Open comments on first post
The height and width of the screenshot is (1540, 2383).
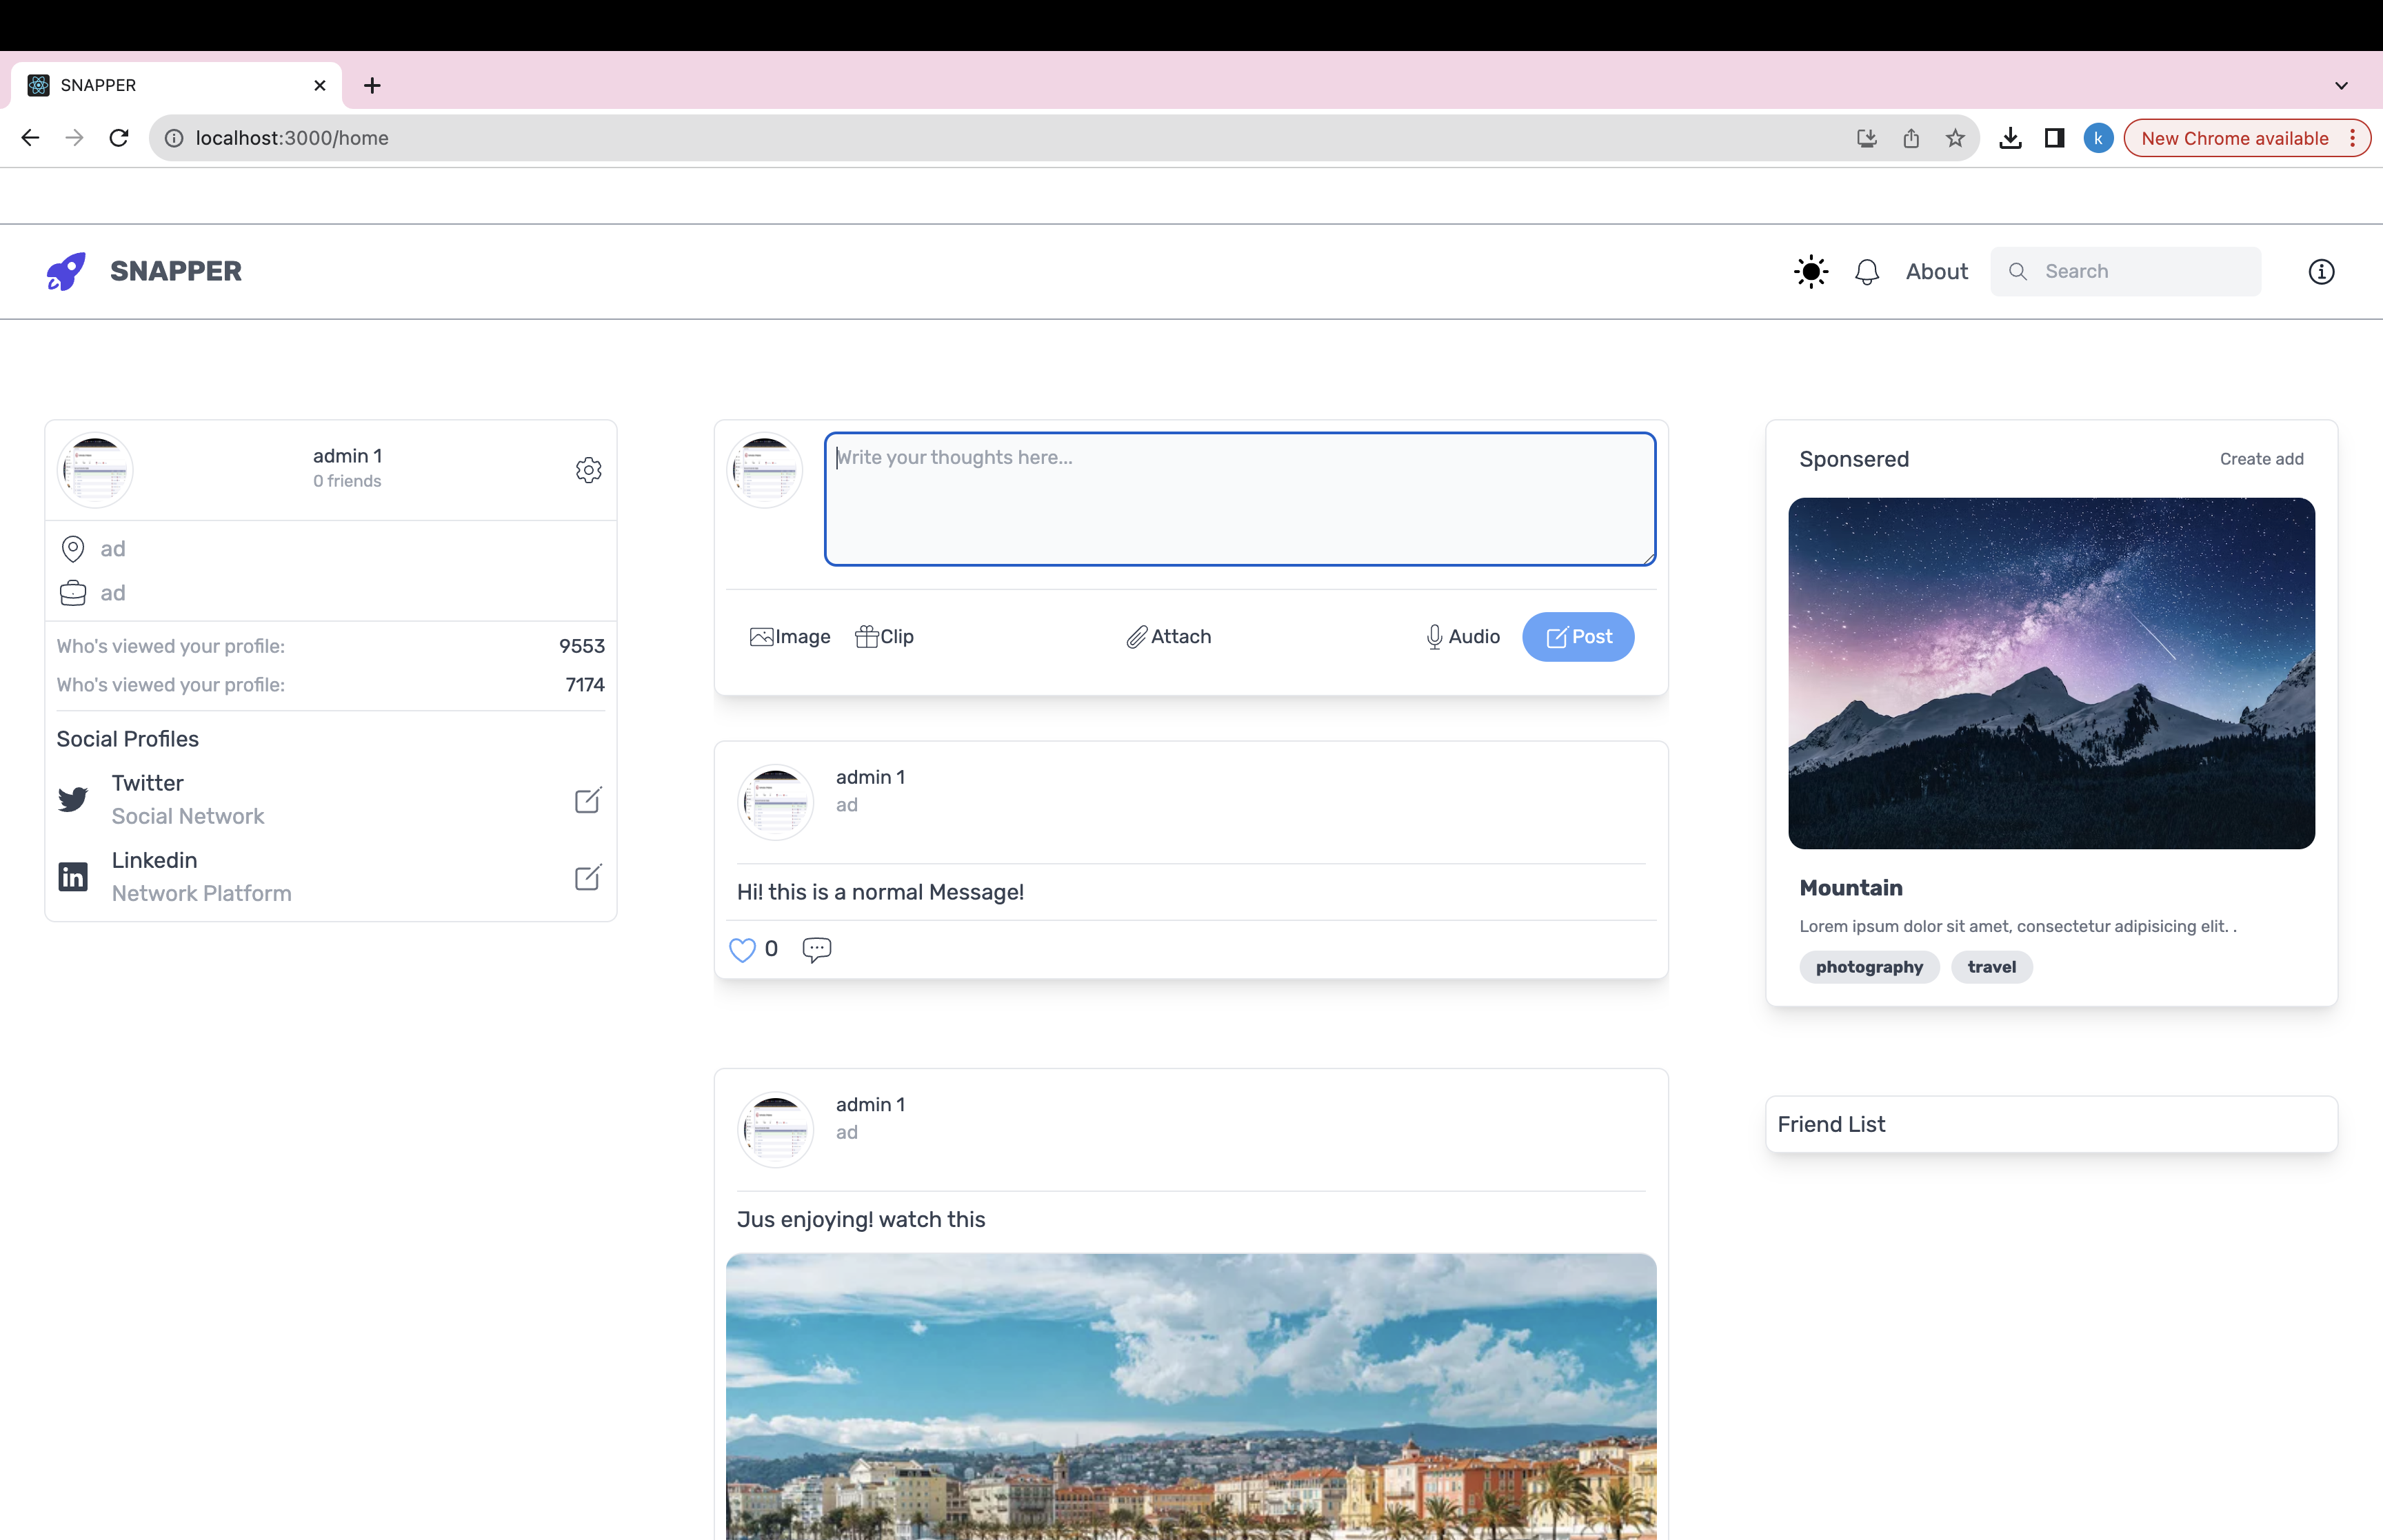(816, 949)
